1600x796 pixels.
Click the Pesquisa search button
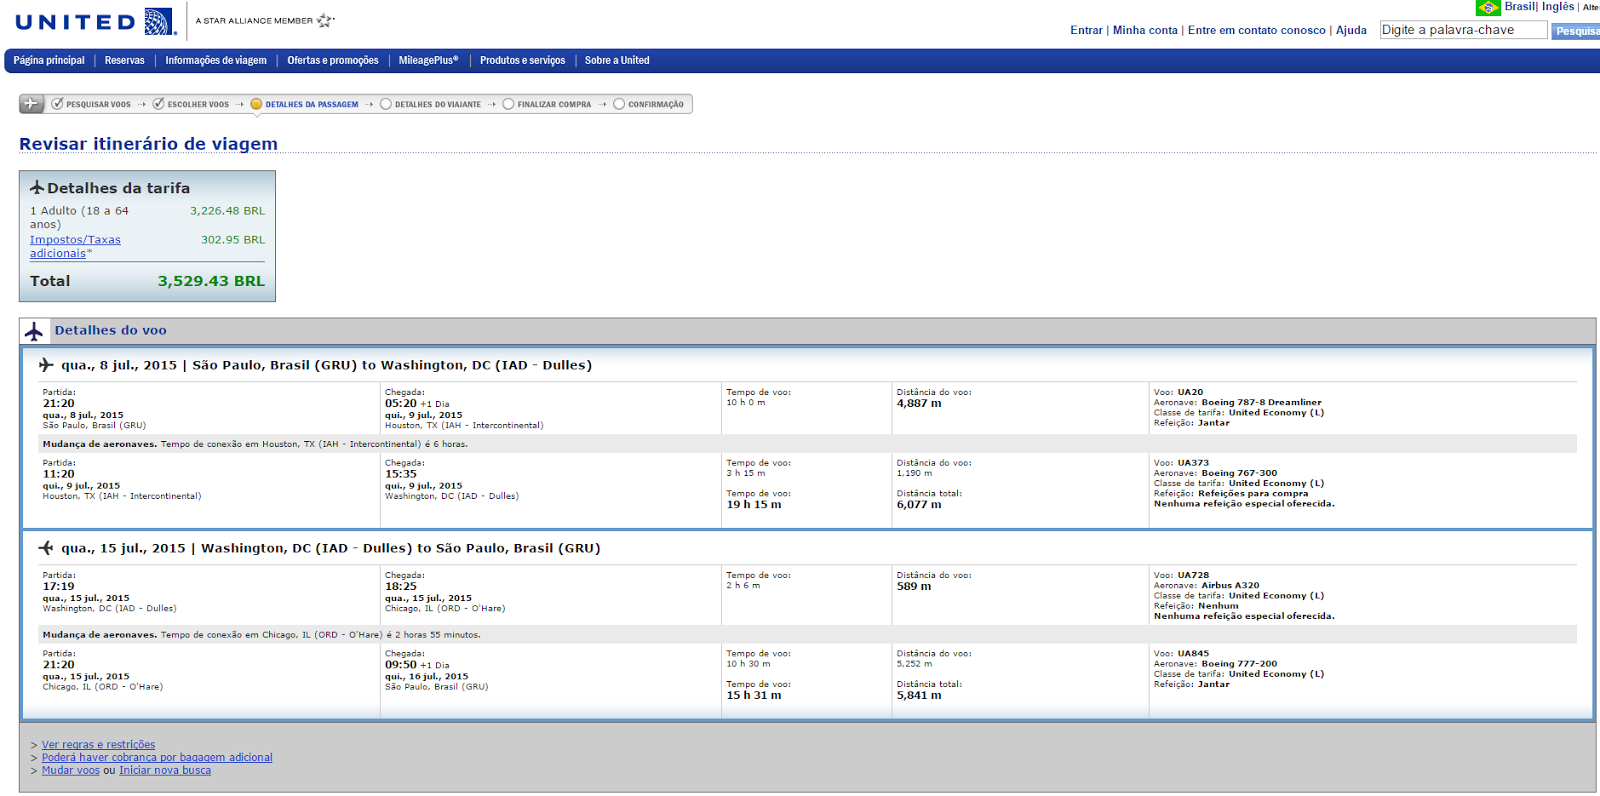pos(1577,31)
